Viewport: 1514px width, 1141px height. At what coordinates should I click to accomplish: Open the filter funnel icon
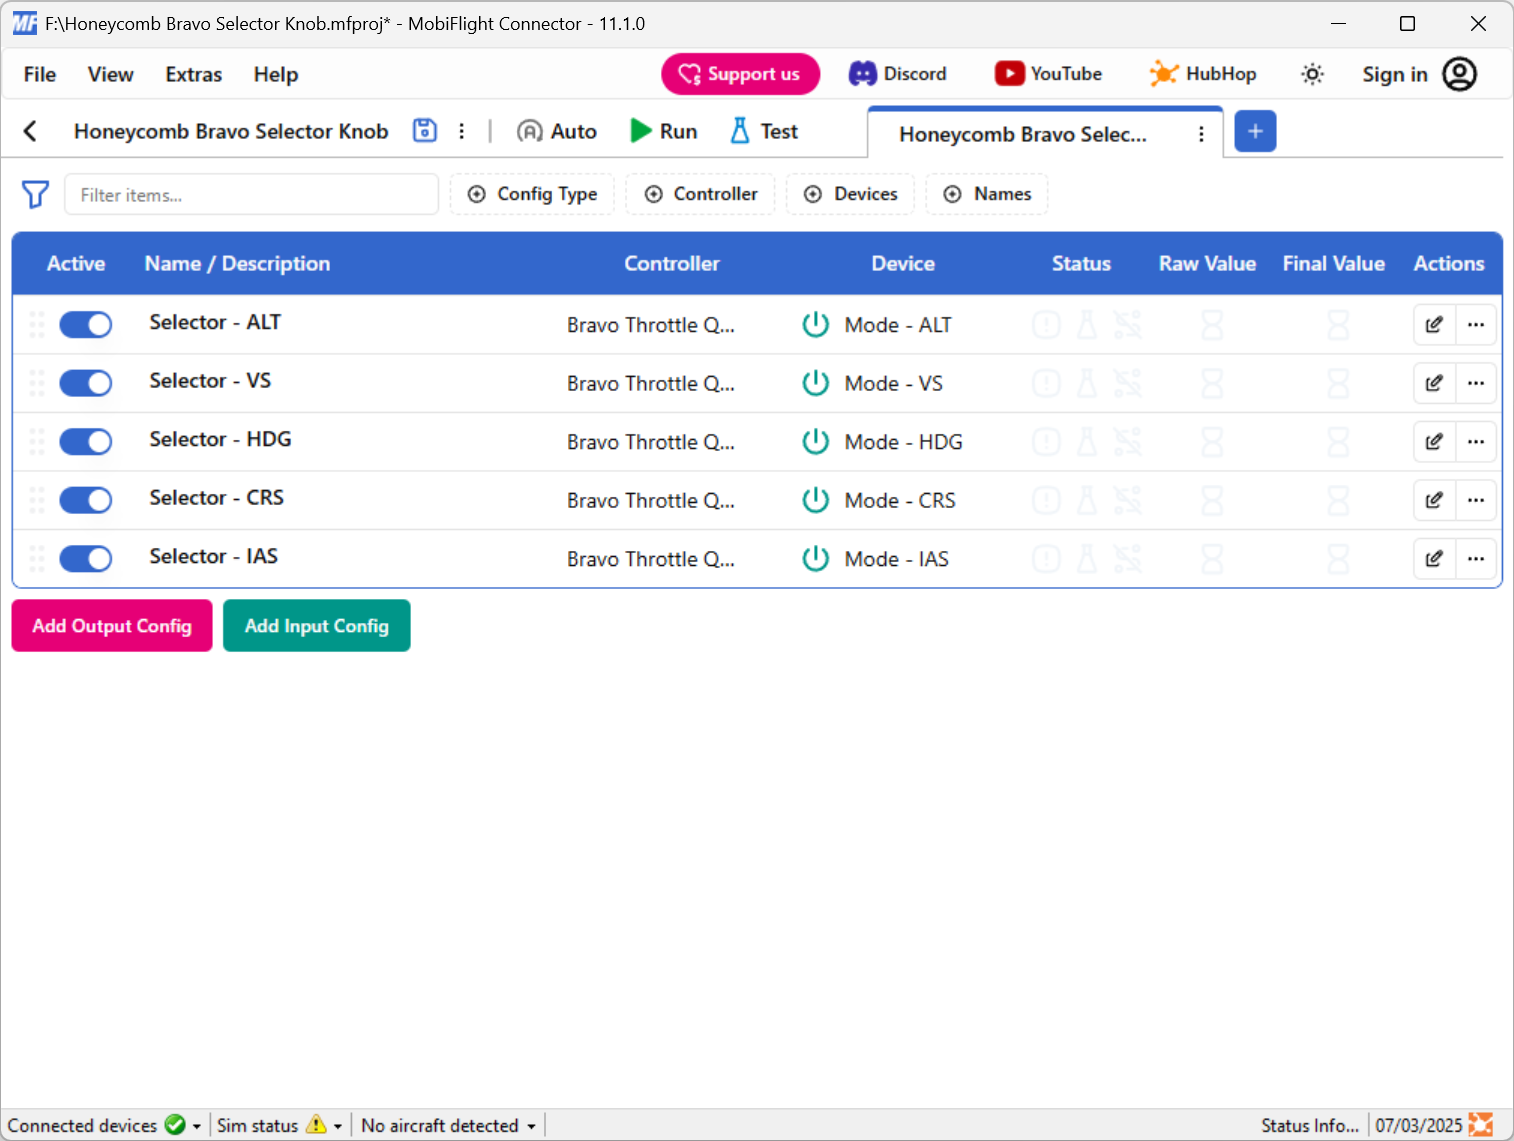35,194
